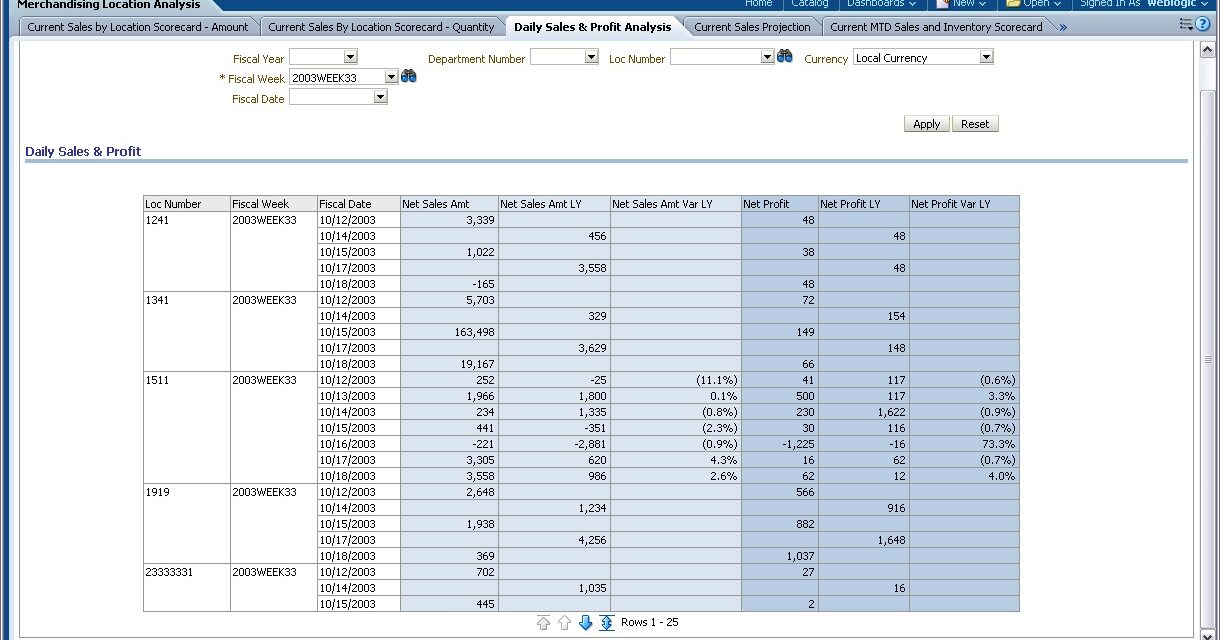The image size is (1220, 640).
Task: Show more dashboard tabs with the chevron
Action: 1063,27
